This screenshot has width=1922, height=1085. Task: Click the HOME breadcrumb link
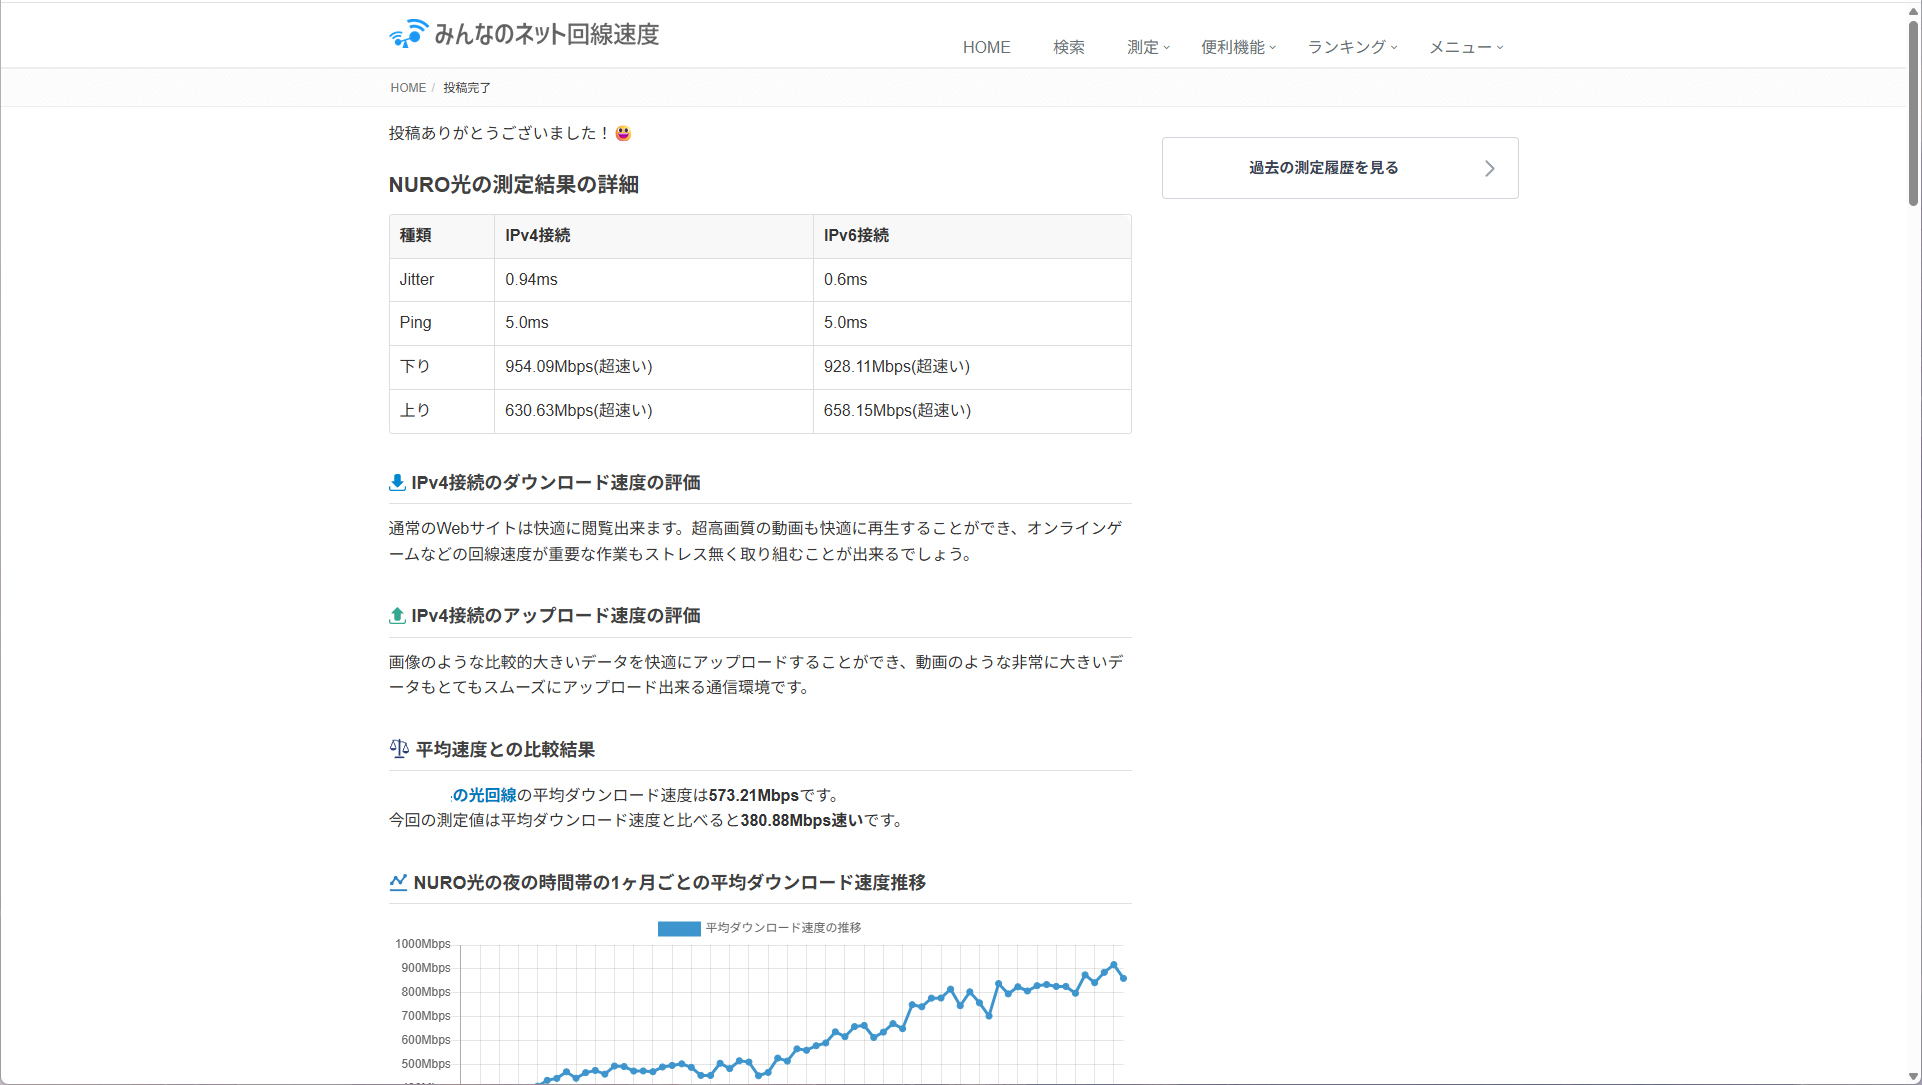(408, 88)
